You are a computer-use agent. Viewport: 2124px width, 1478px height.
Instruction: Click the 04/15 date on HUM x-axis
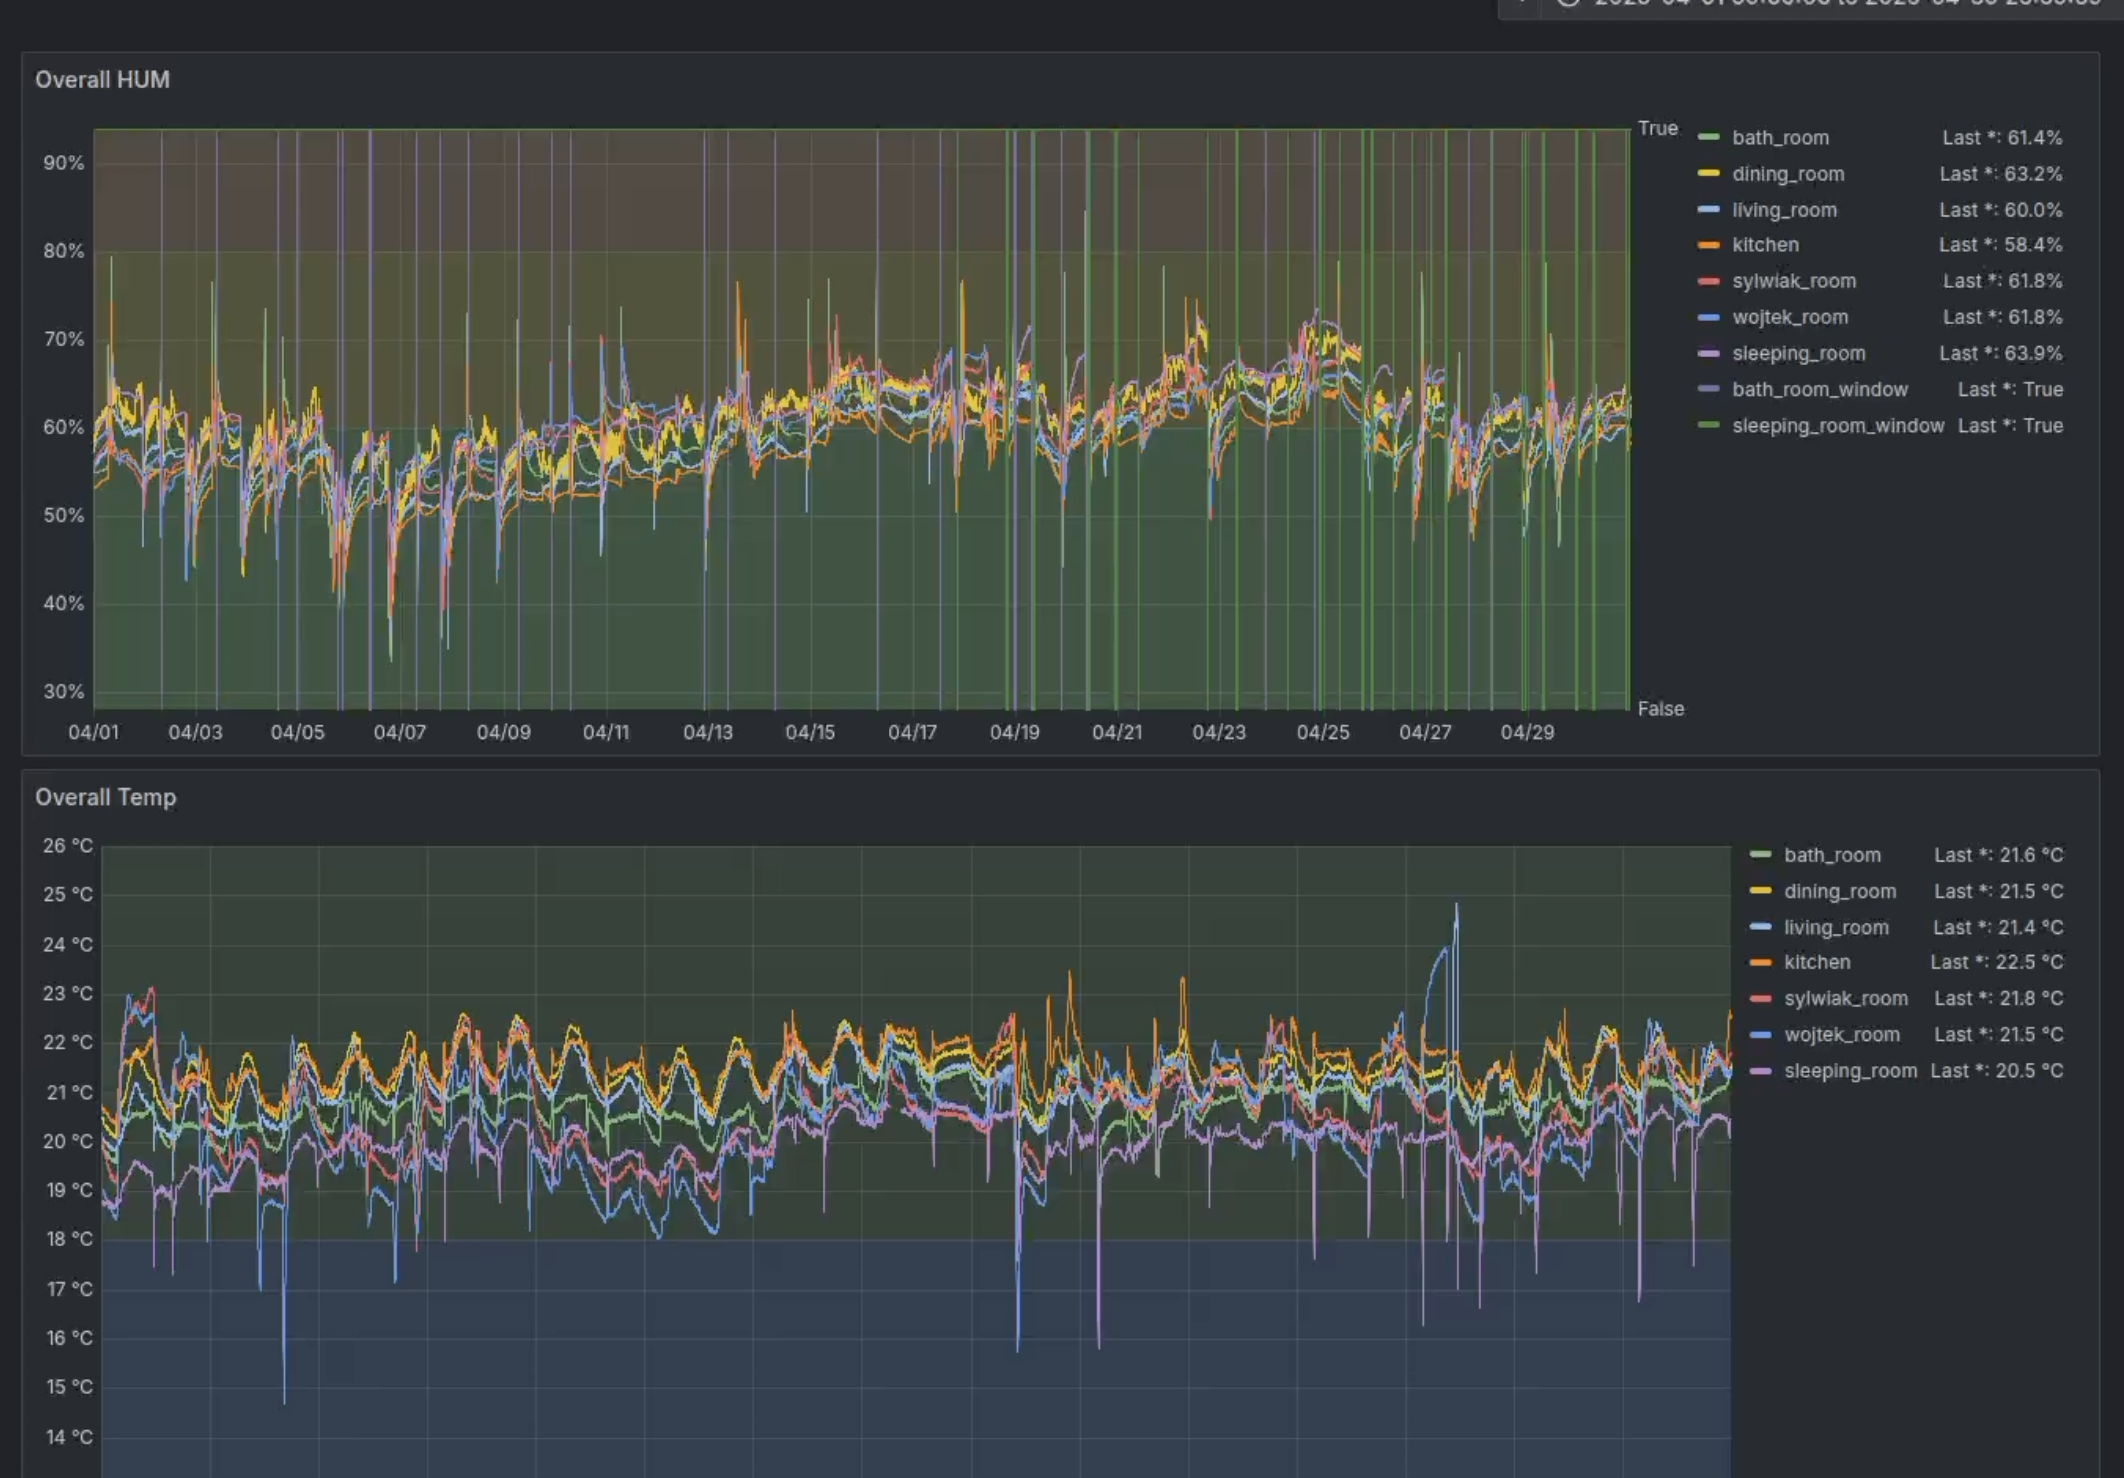(x=809, y=732)
